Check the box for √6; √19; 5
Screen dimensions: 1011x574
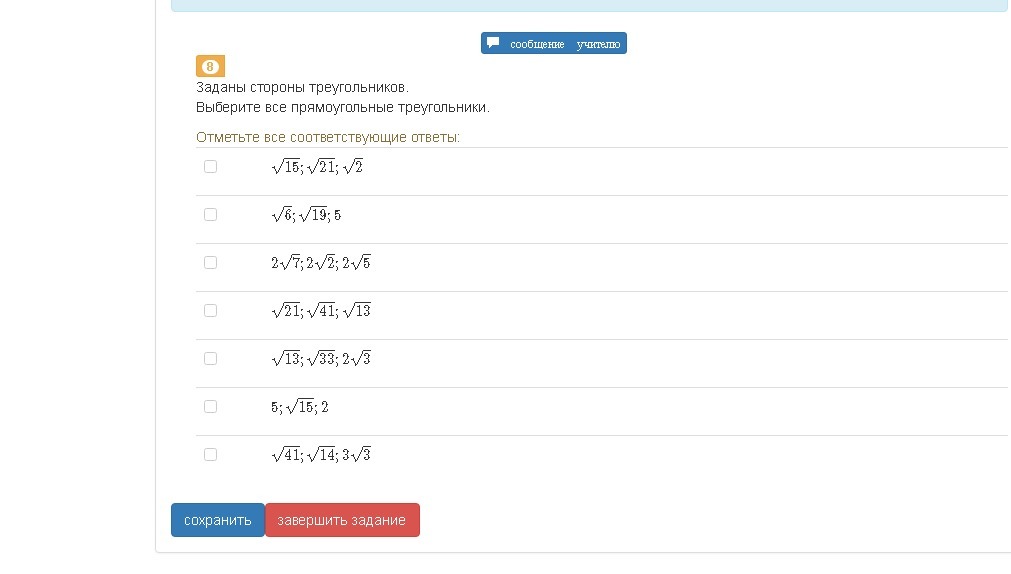point(210,214)
